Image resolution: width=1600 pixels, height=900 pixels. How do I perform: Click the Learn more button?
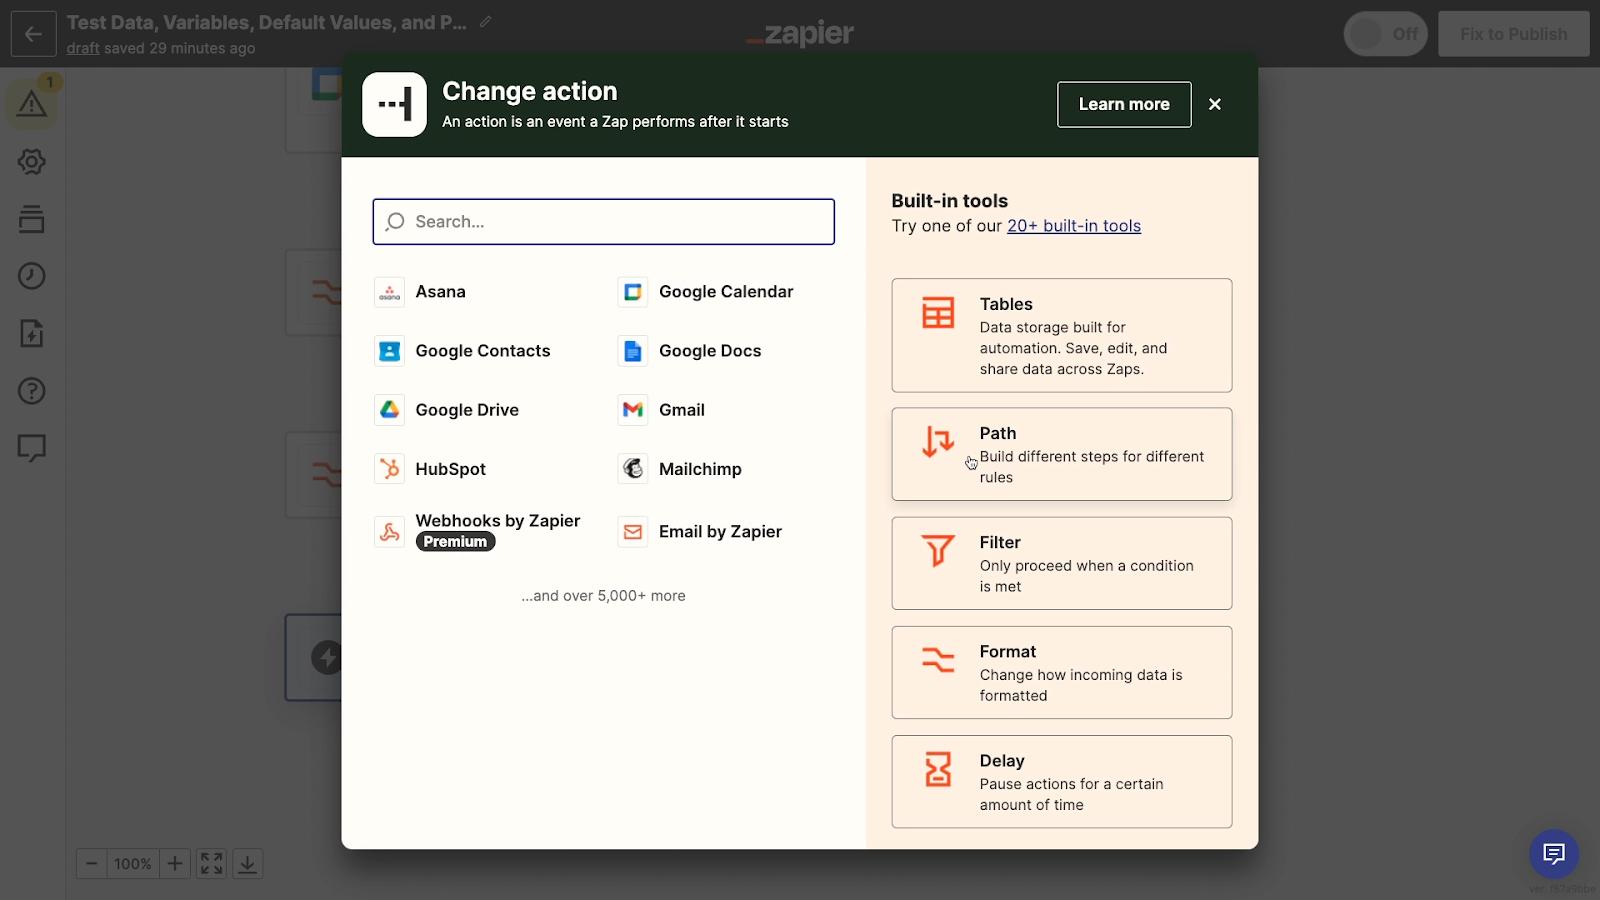coord(1124,104)
